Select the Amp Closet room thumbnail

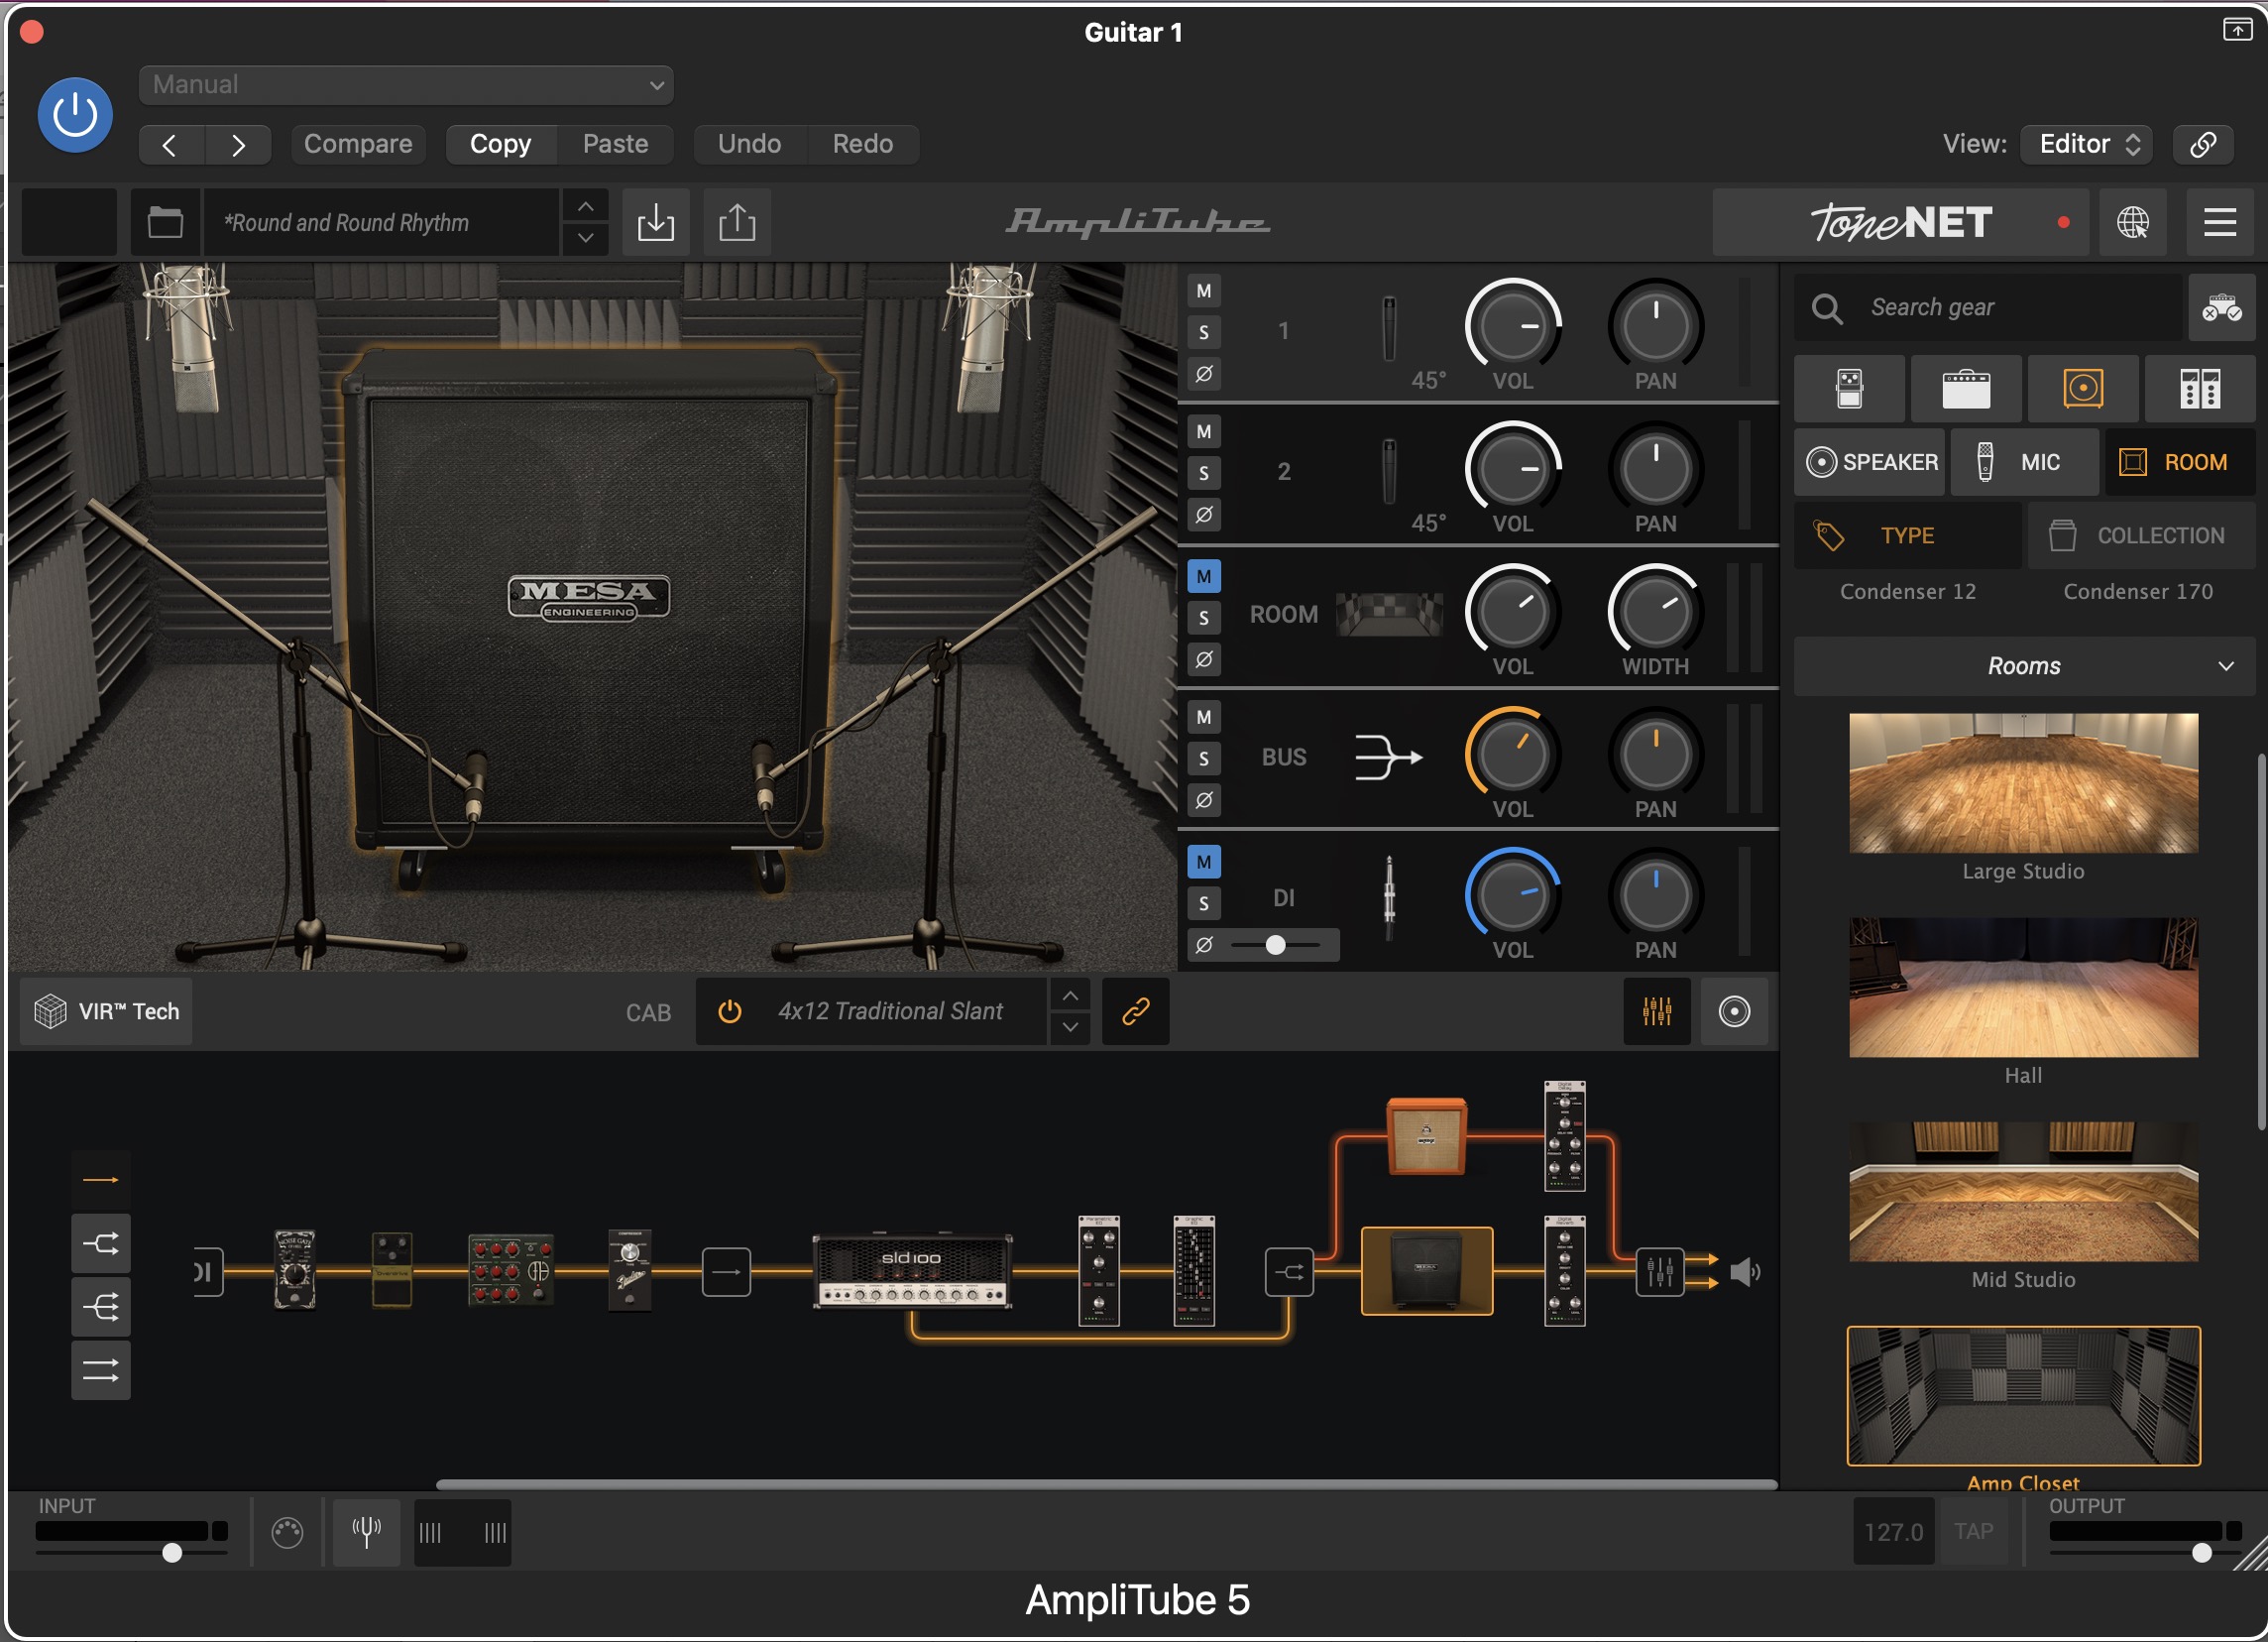coord(2023,1396)
